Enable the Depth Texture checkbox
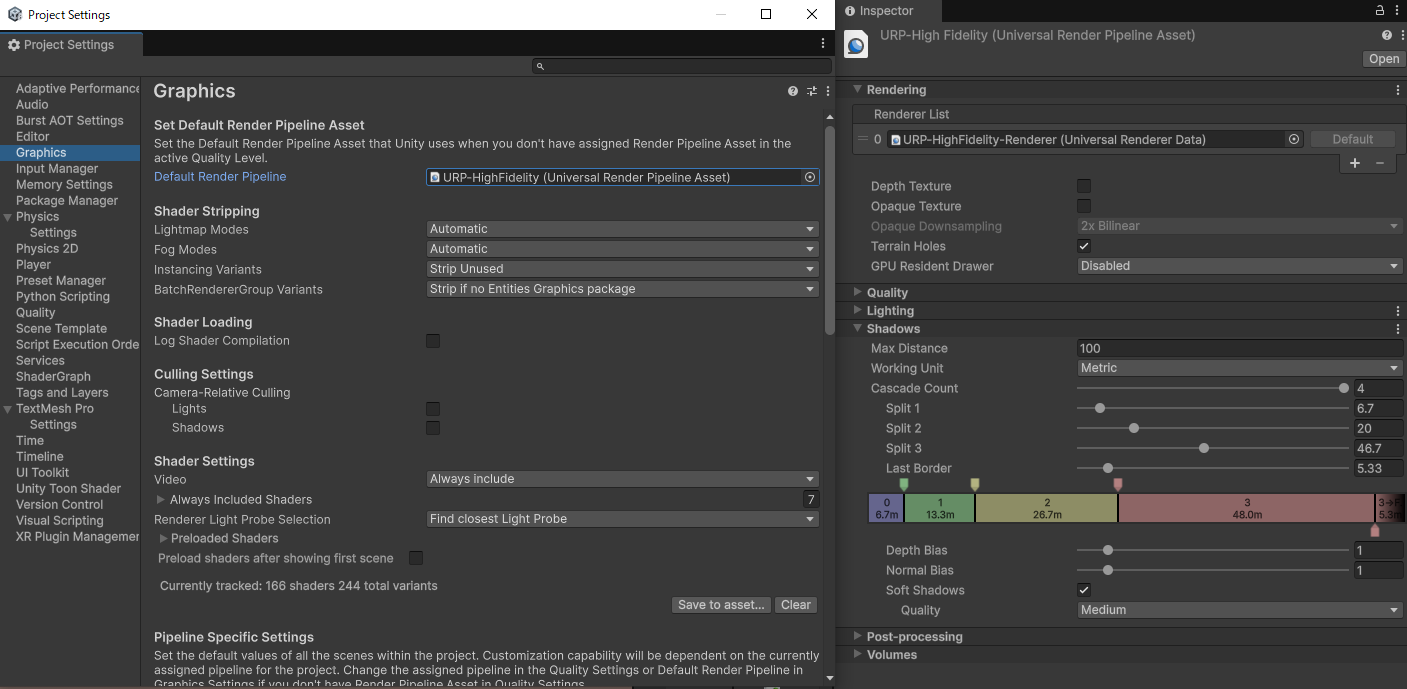1407x689 pixels. pos(1084,186)
